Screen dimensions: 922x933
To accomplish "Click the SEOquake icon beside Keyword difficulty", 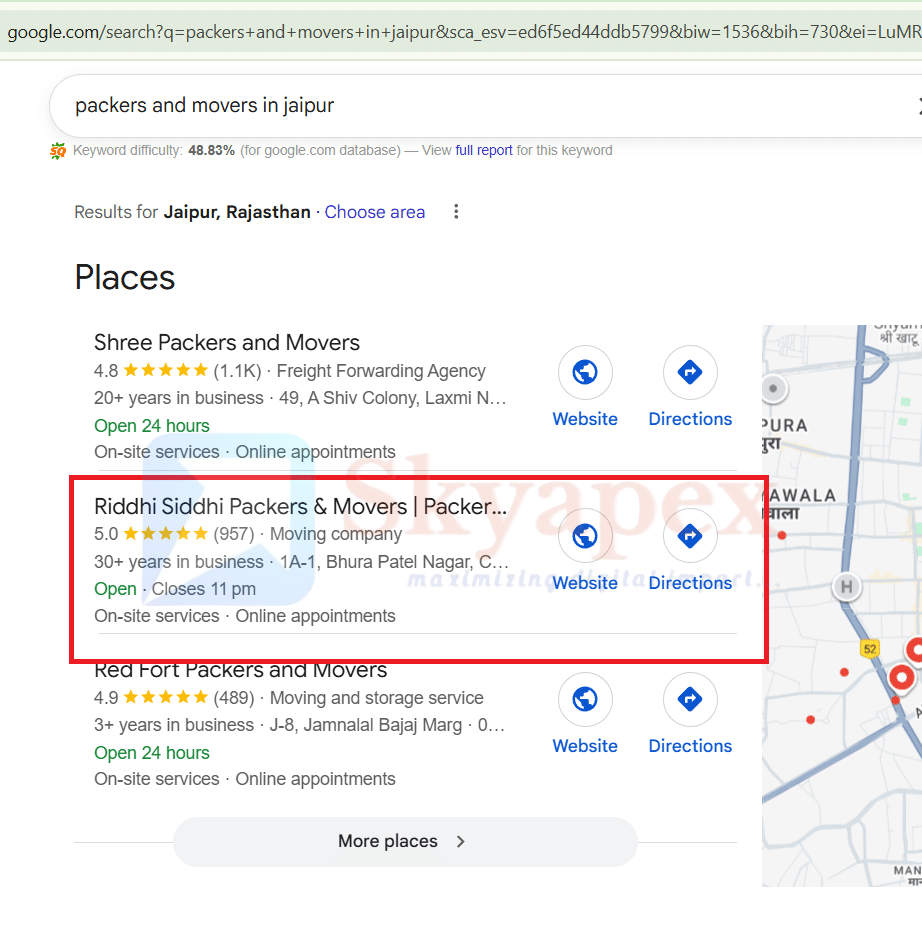I will pos(58,151).
